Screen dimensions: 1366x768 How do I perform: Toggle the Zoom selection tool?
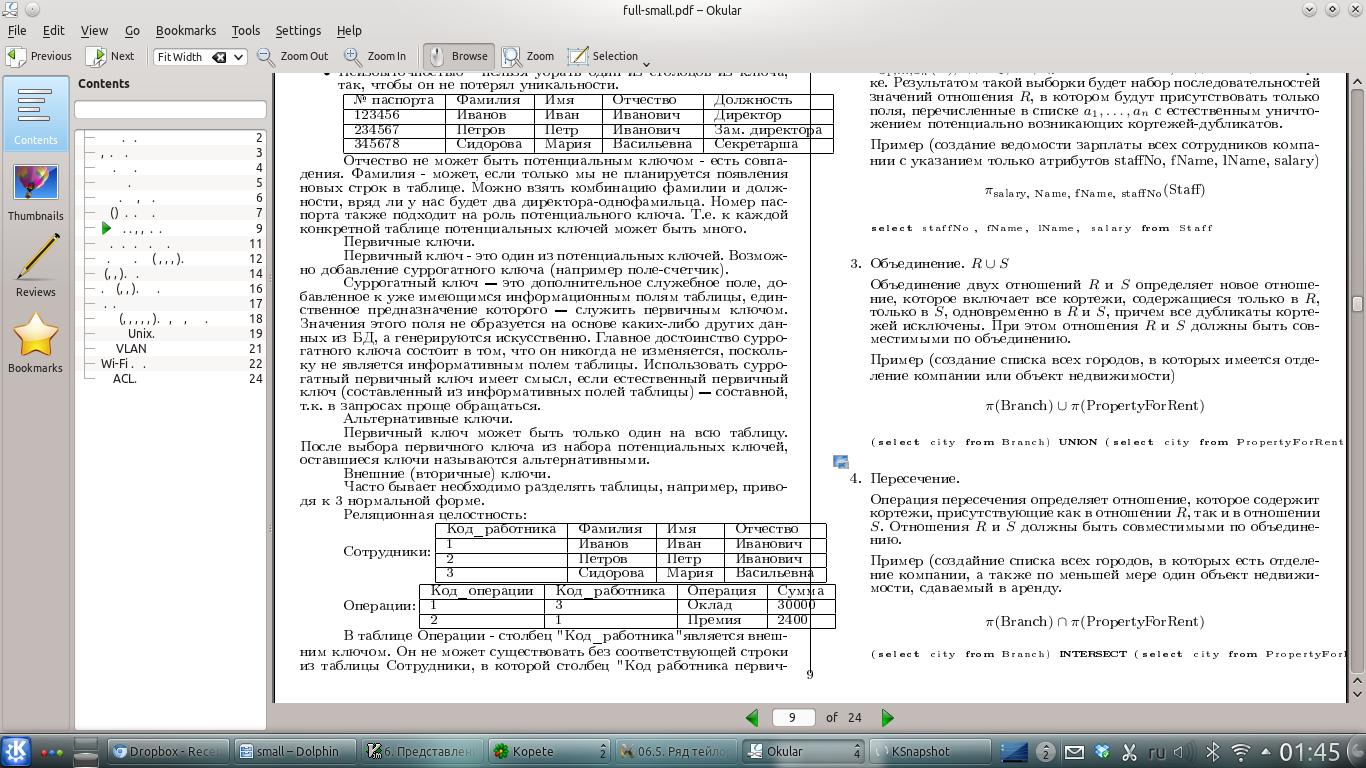528,56
